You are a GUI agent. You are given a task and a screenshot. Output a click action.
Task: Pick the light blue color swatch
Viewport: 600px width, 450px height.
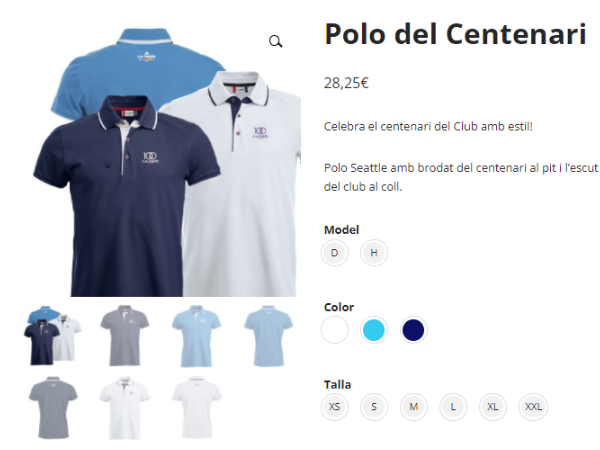[x=374, y=329]
